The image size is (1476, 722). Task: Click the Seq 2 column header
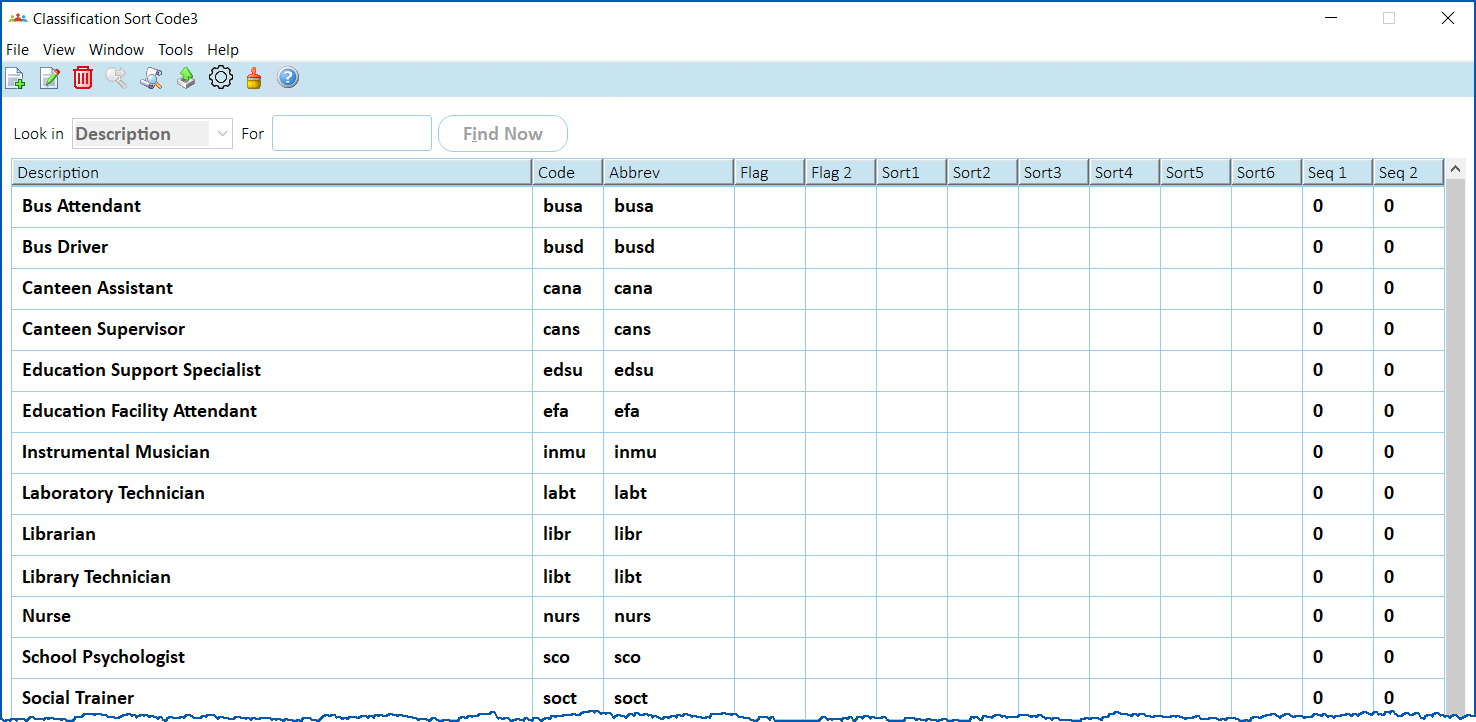pyautogui.click(x=1408, y=172)
